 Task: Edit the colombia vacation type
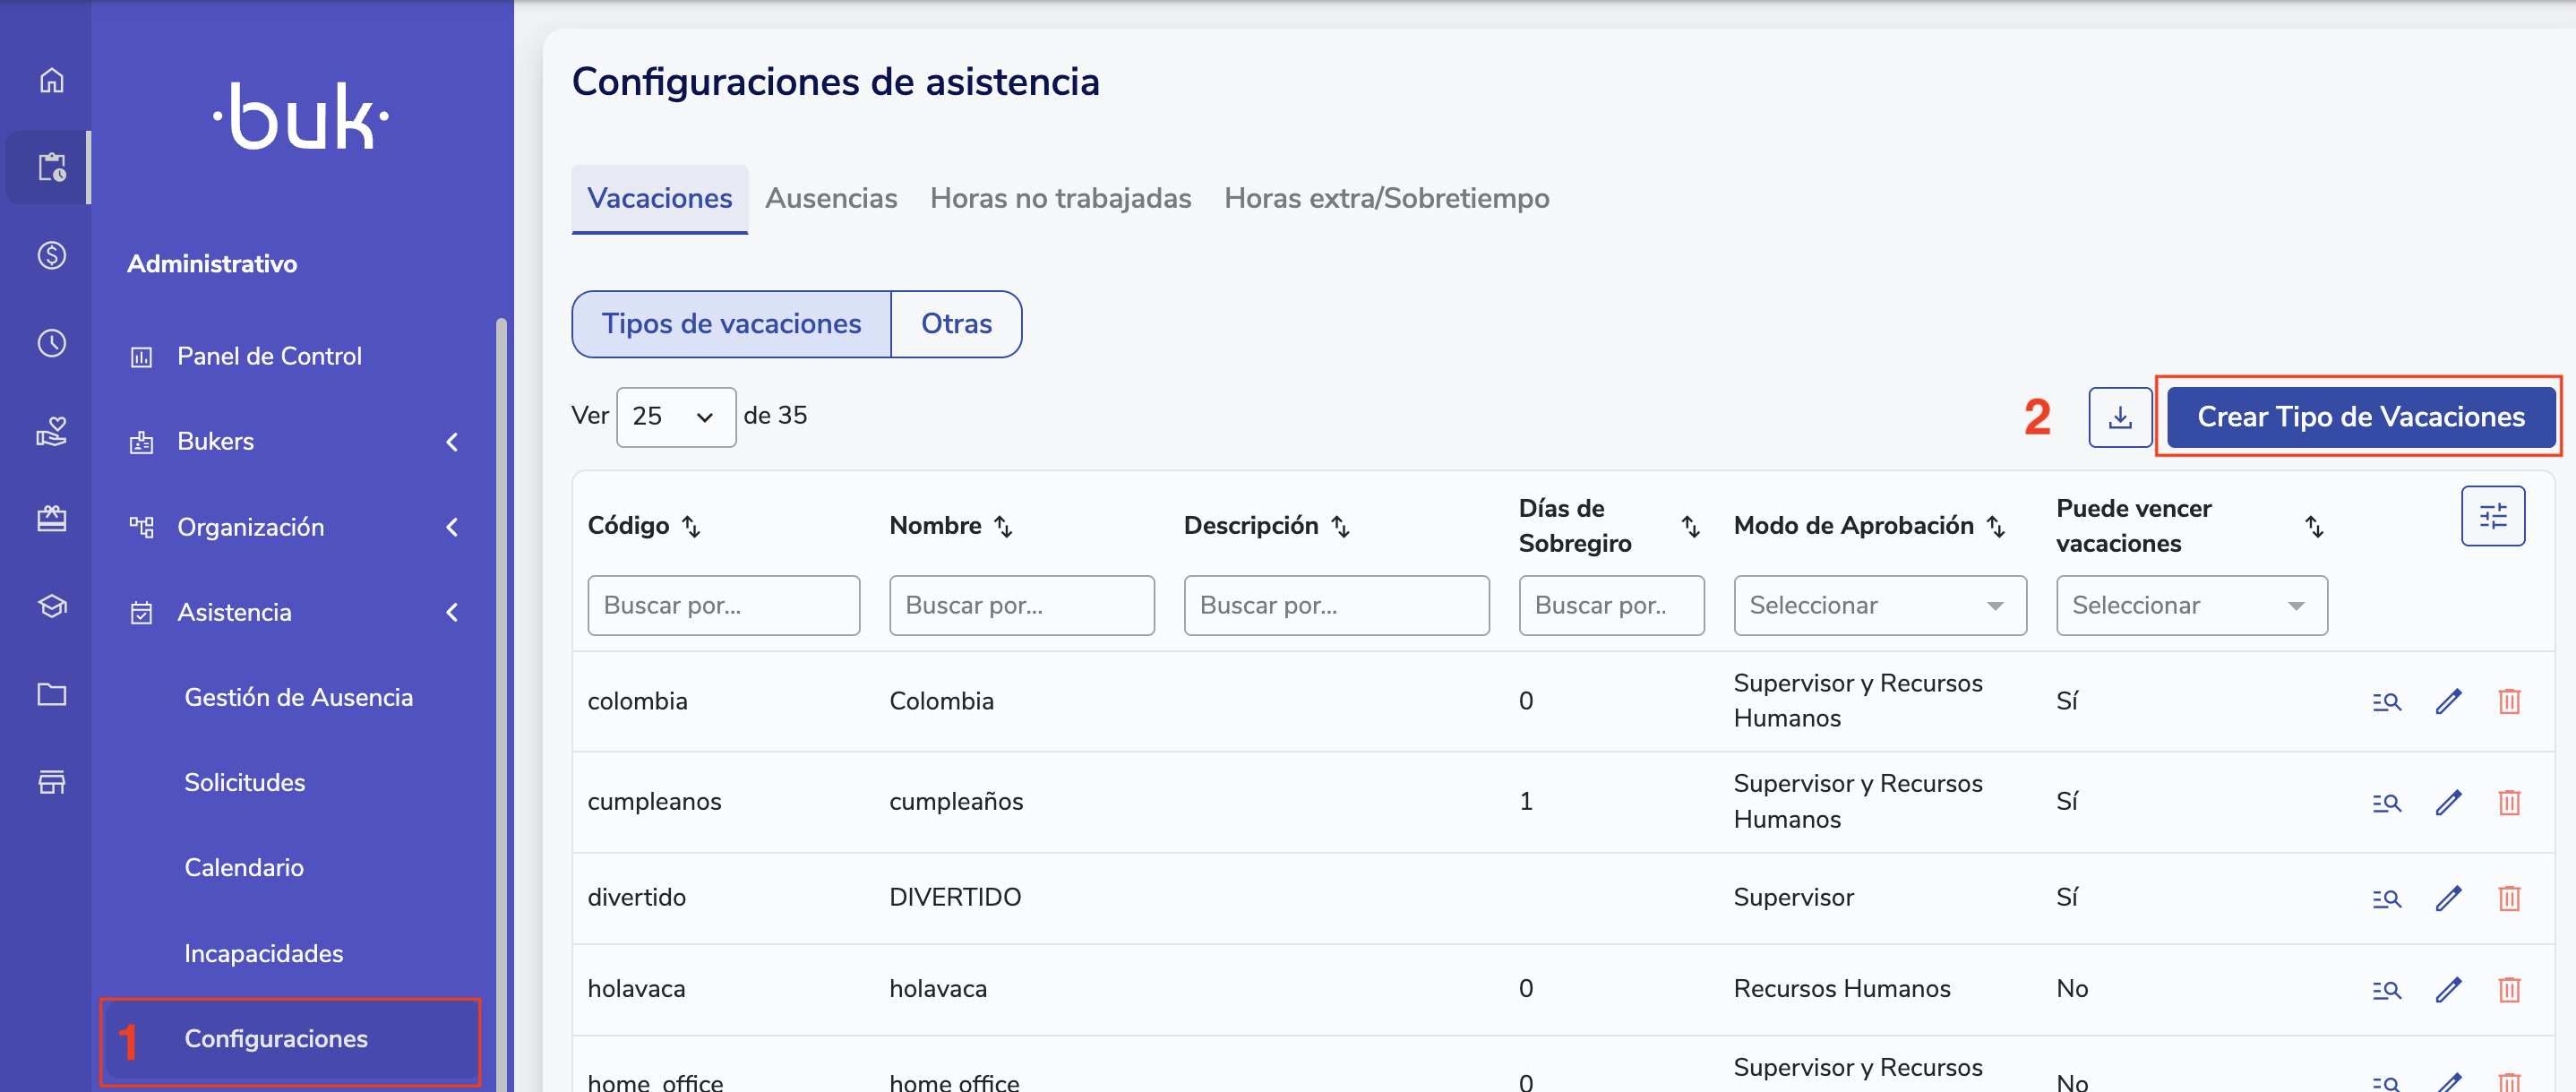click(x=2448, y=702)
